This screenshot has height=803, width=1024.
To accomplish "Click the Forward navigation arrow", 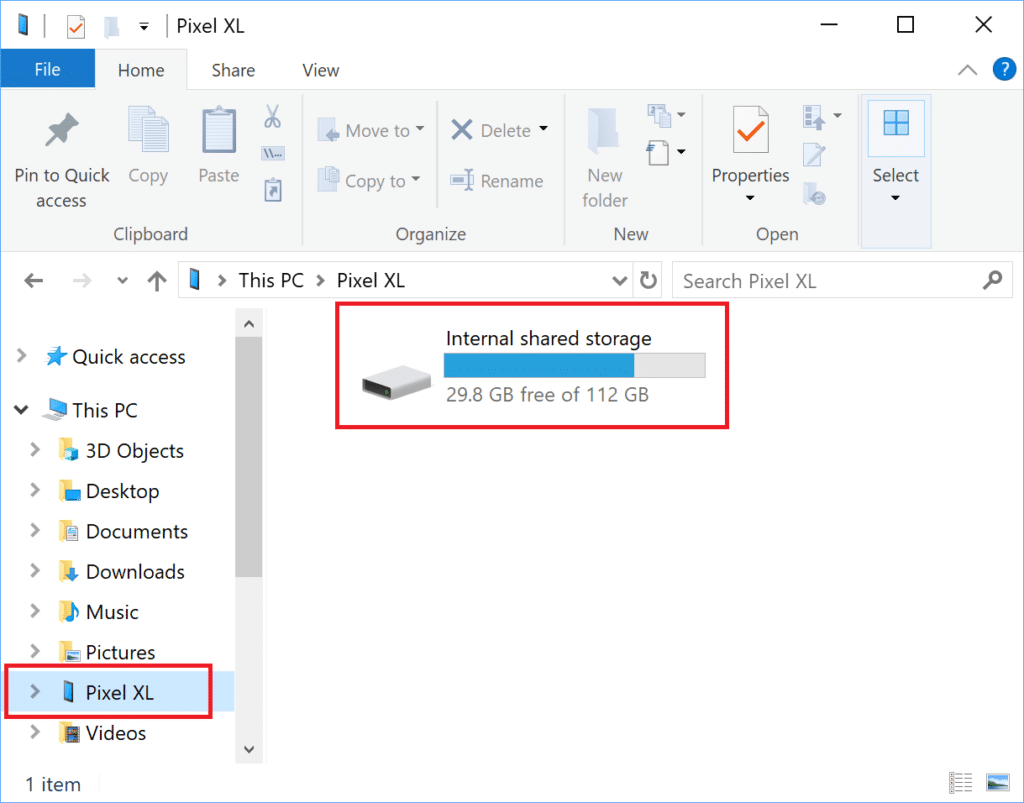I will click(x=82, y=281).
